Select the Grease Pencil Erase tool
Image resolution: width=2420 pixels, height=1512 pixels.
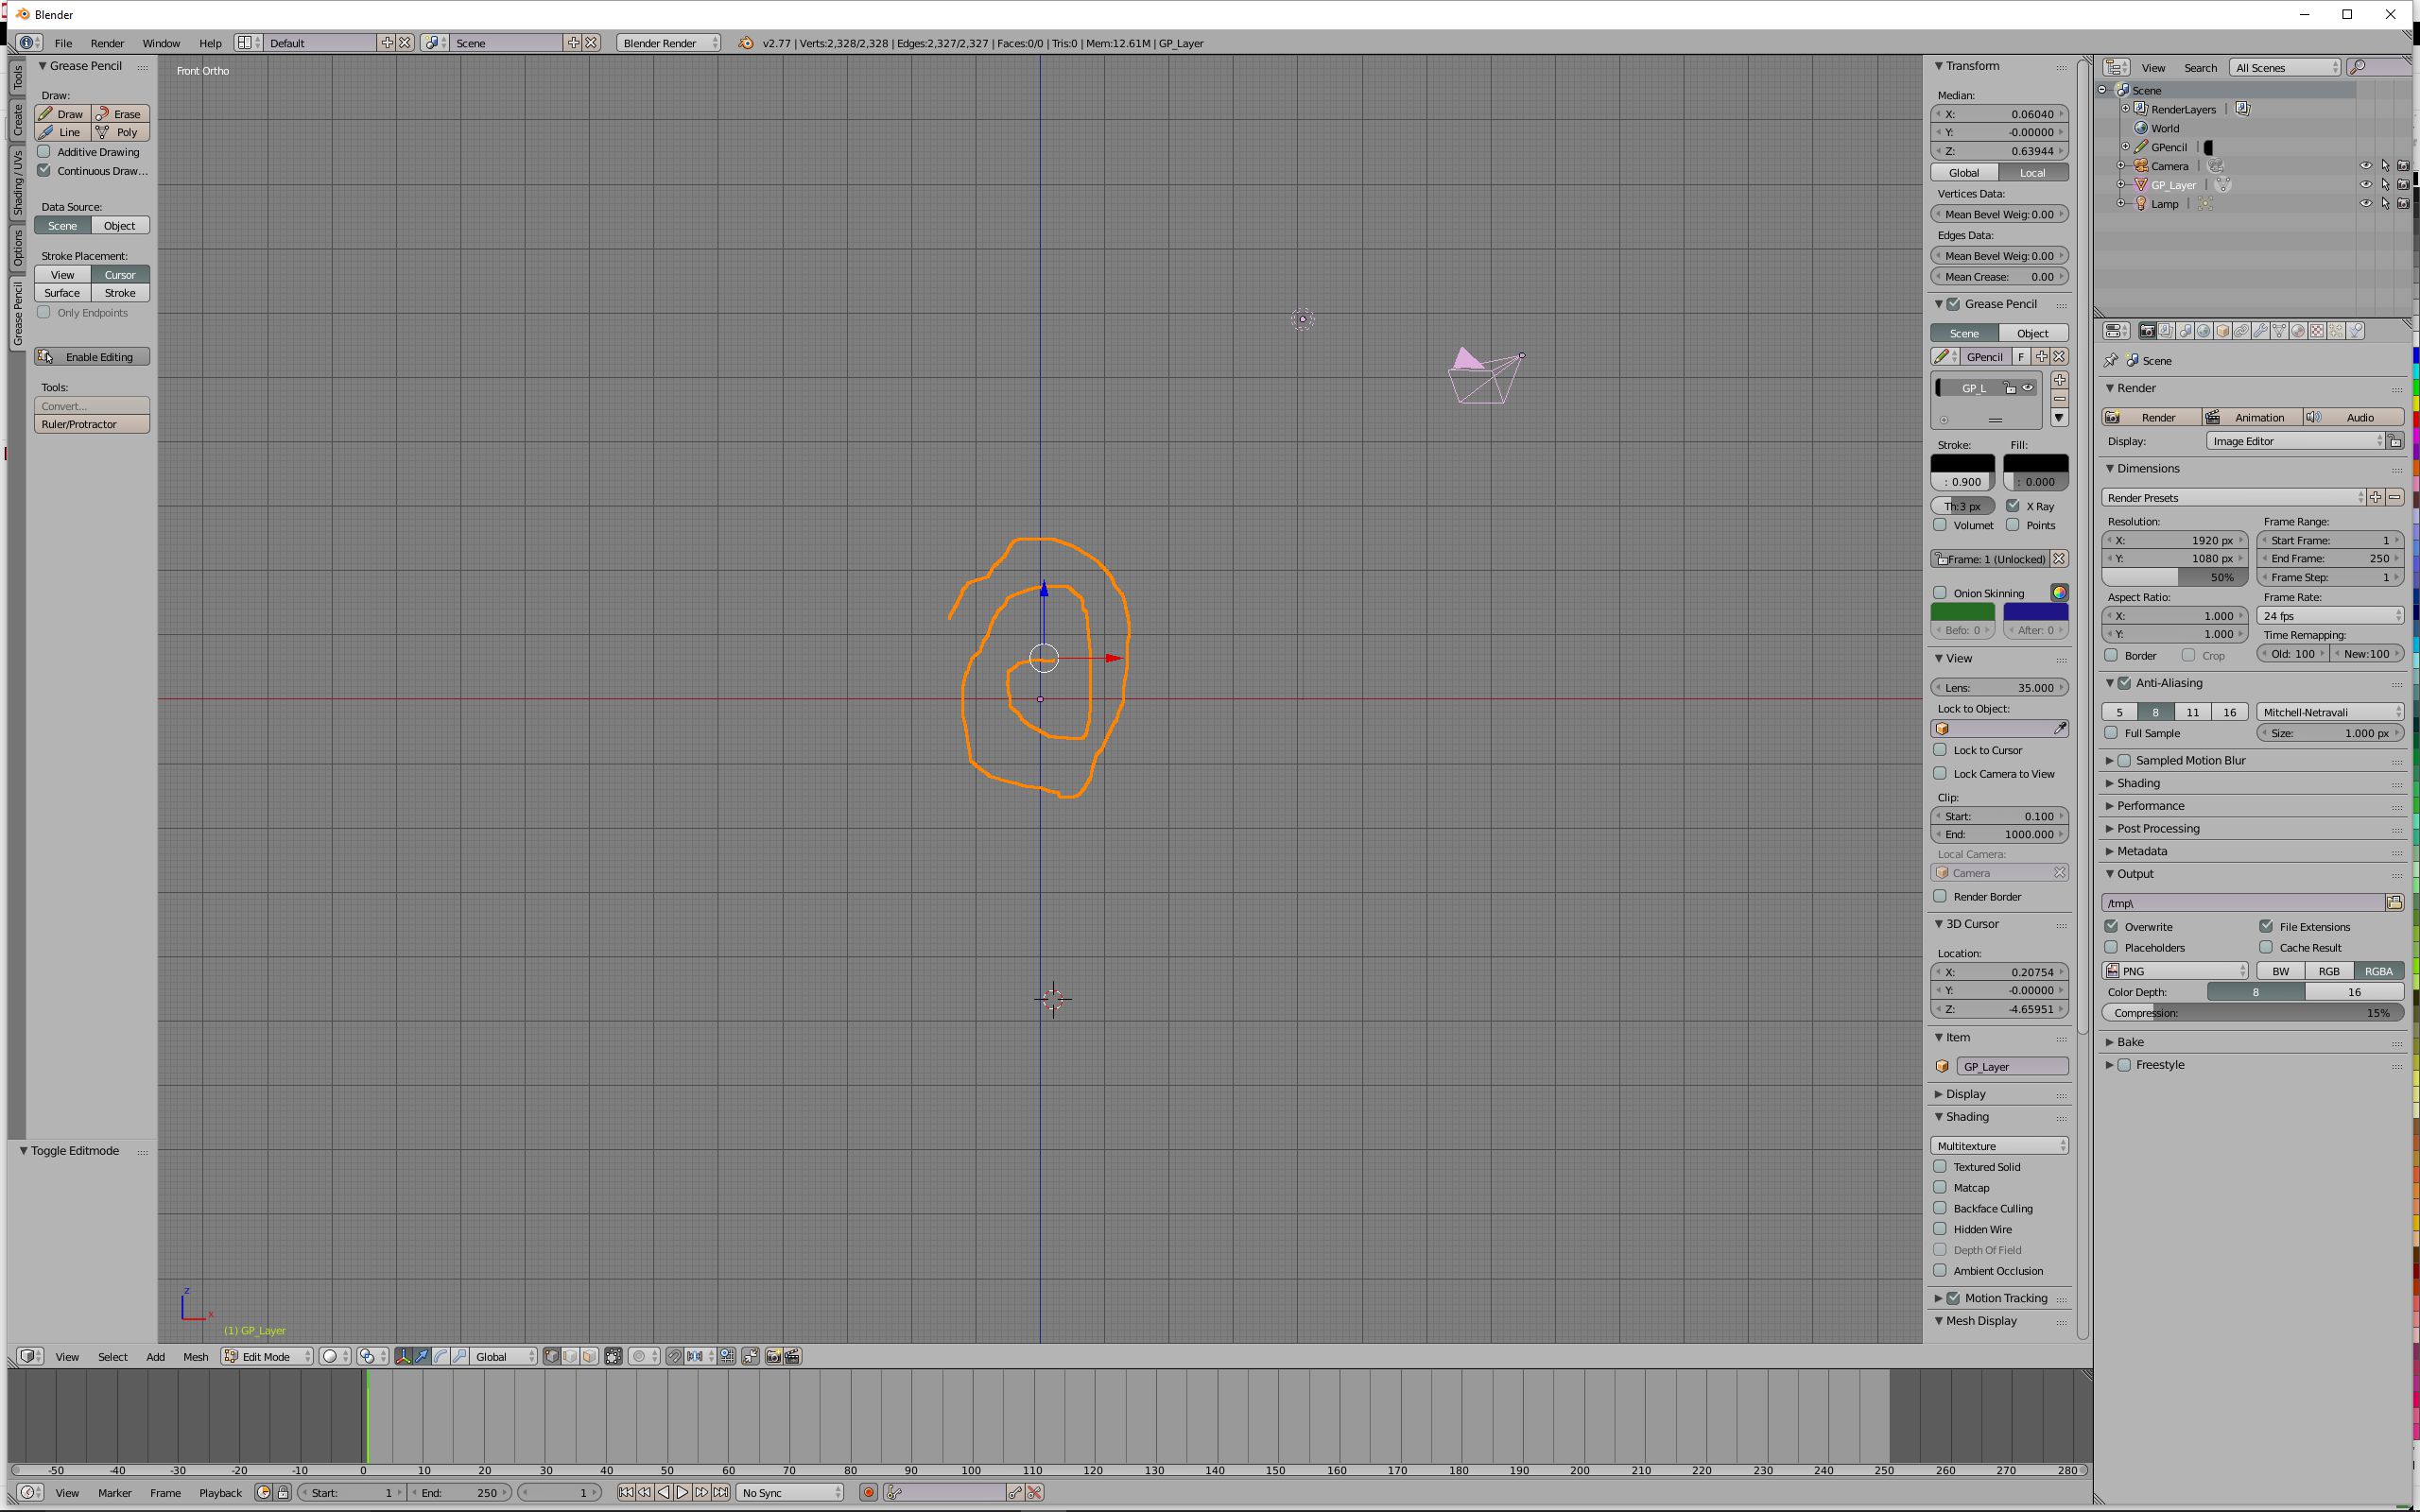120,114
